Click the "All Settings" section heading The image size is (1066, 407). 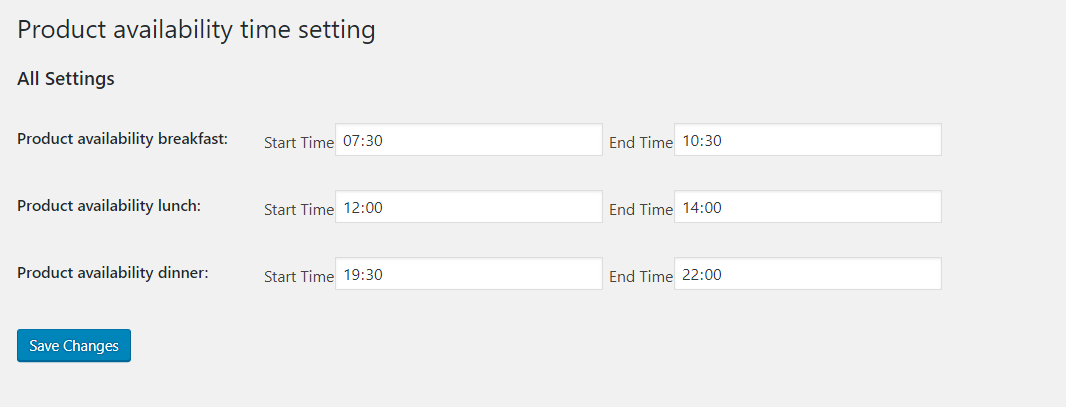[x=66, y=79]
